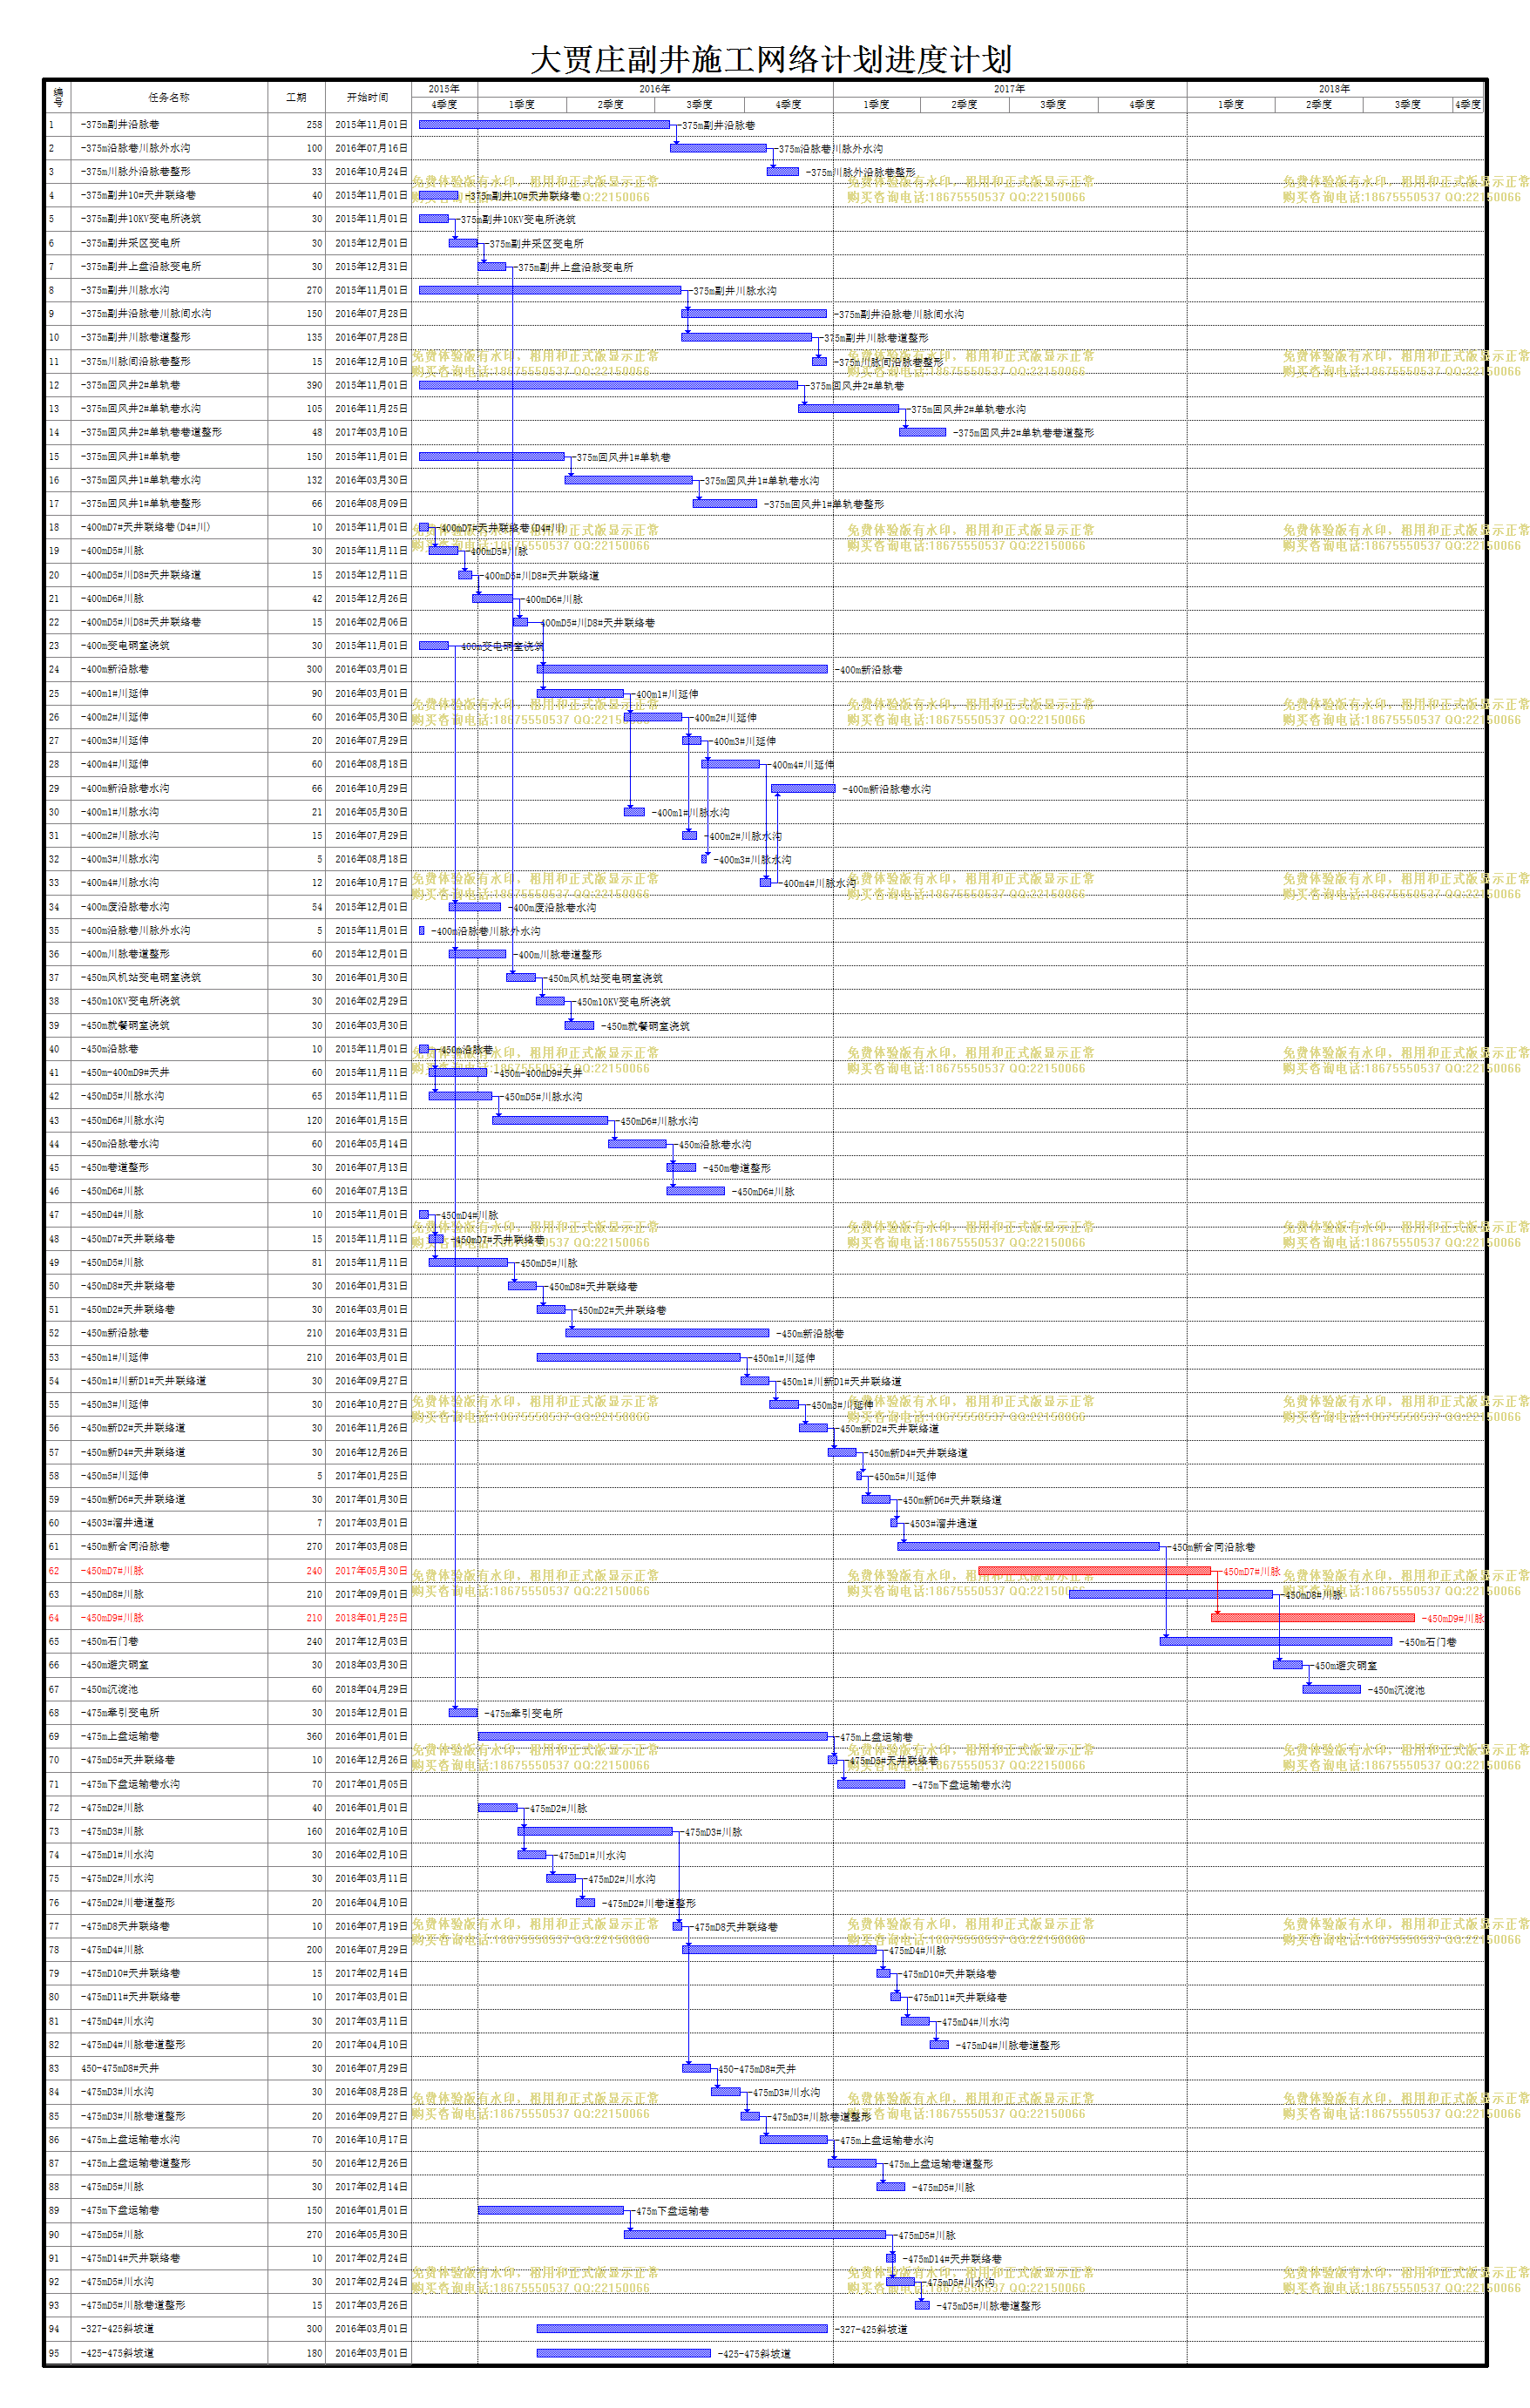The width and height of the screenshot is (1530, 2408).
Task: Click the 2016年 year header in timeline
Action: (655, 89)
